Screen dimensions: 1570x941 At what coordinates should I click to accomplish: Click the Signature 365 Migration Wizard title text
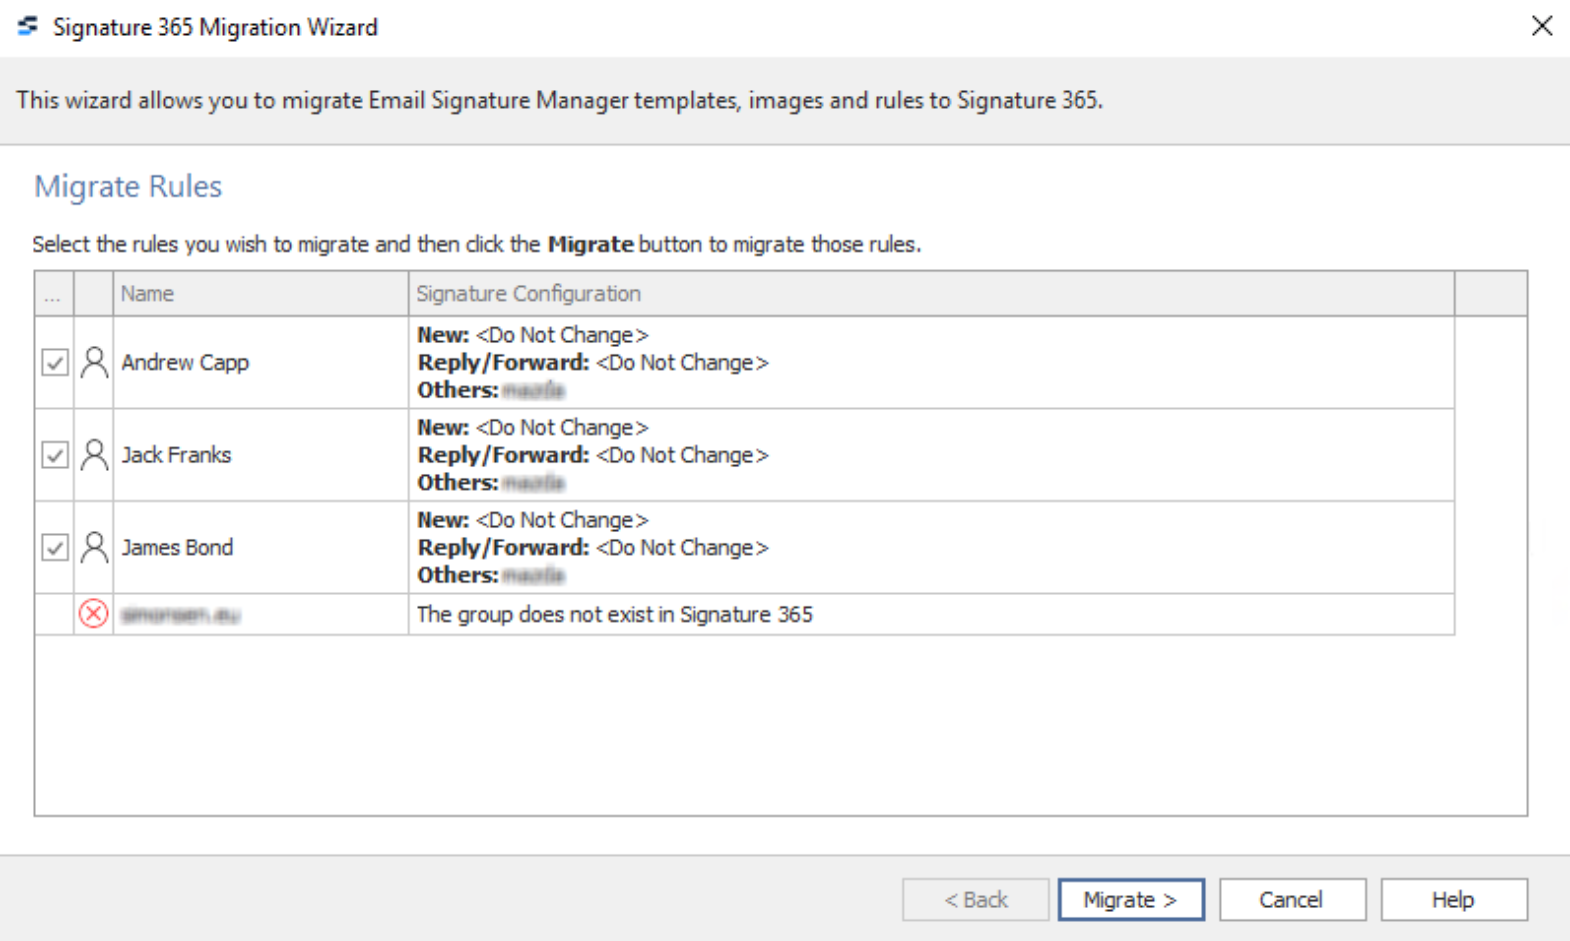point(215,27)
